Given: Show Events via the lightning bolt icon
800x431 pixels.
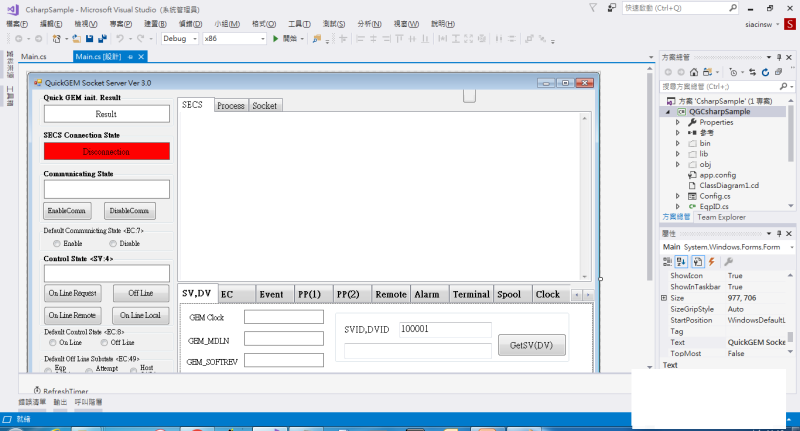Looking at the screenshot, I should click(712, 262).
